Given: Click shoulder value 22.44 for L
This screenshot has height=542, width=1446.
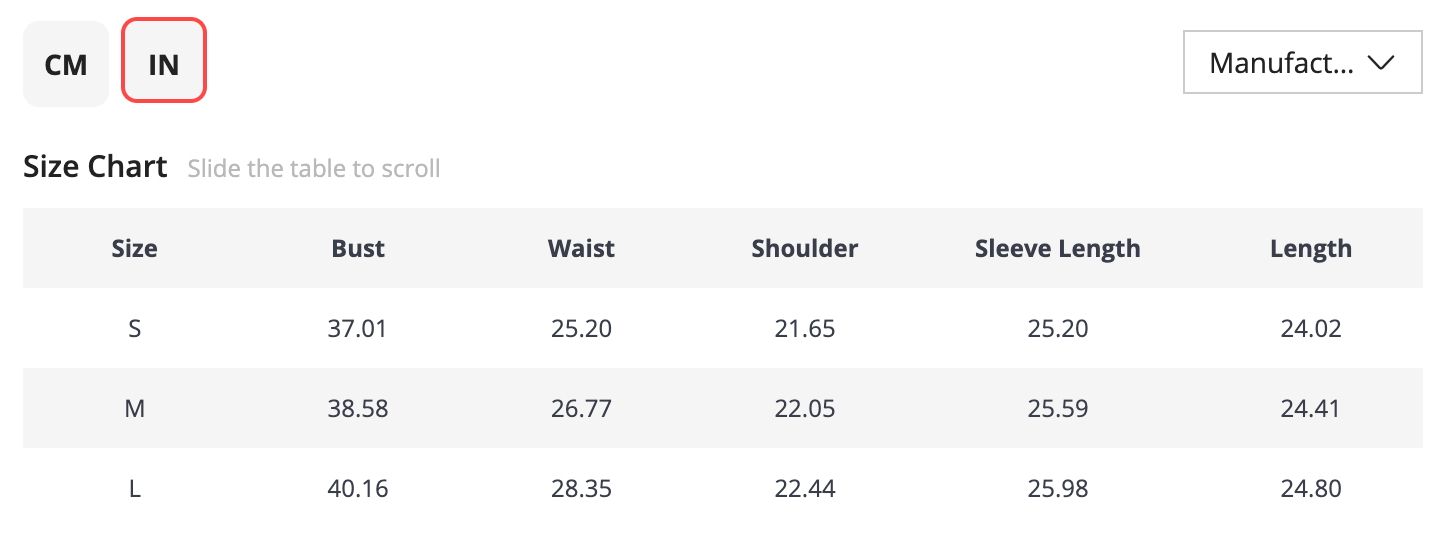Looking at the screenshot, I should [805, 488].
